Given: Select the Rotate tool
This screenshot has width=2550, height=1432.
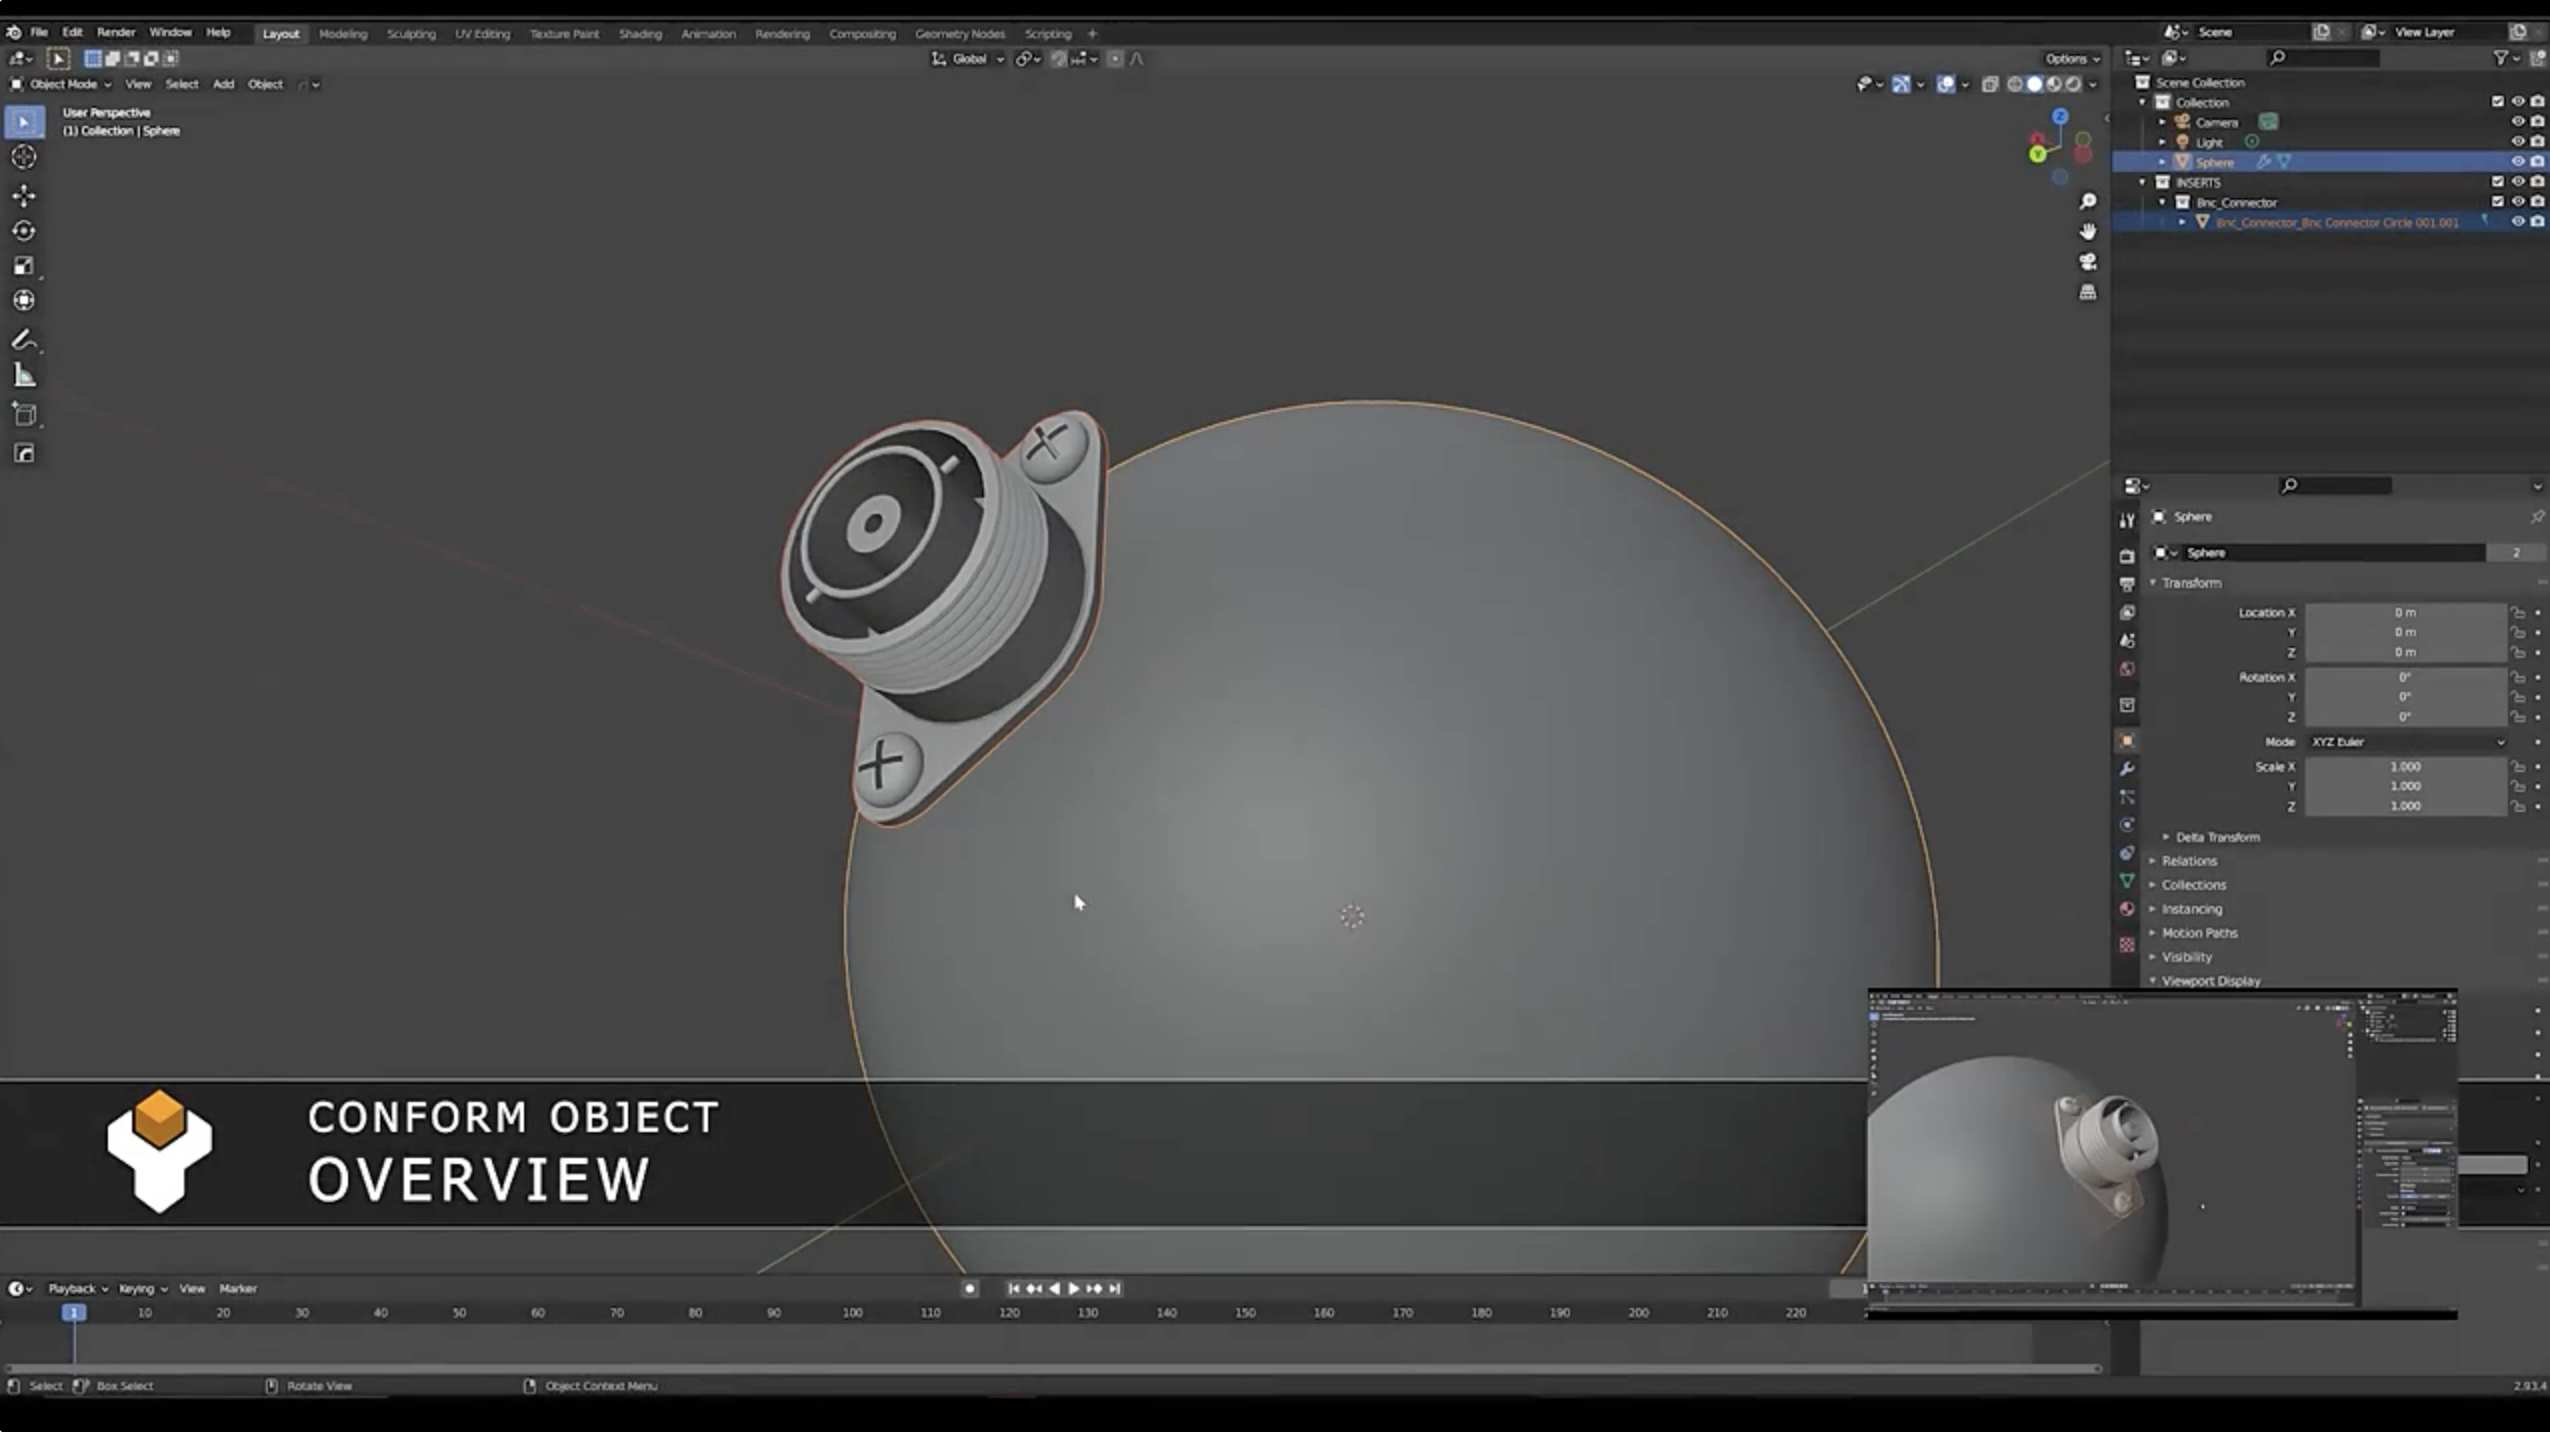Looking at the screenshot, I should click(24, 231).
